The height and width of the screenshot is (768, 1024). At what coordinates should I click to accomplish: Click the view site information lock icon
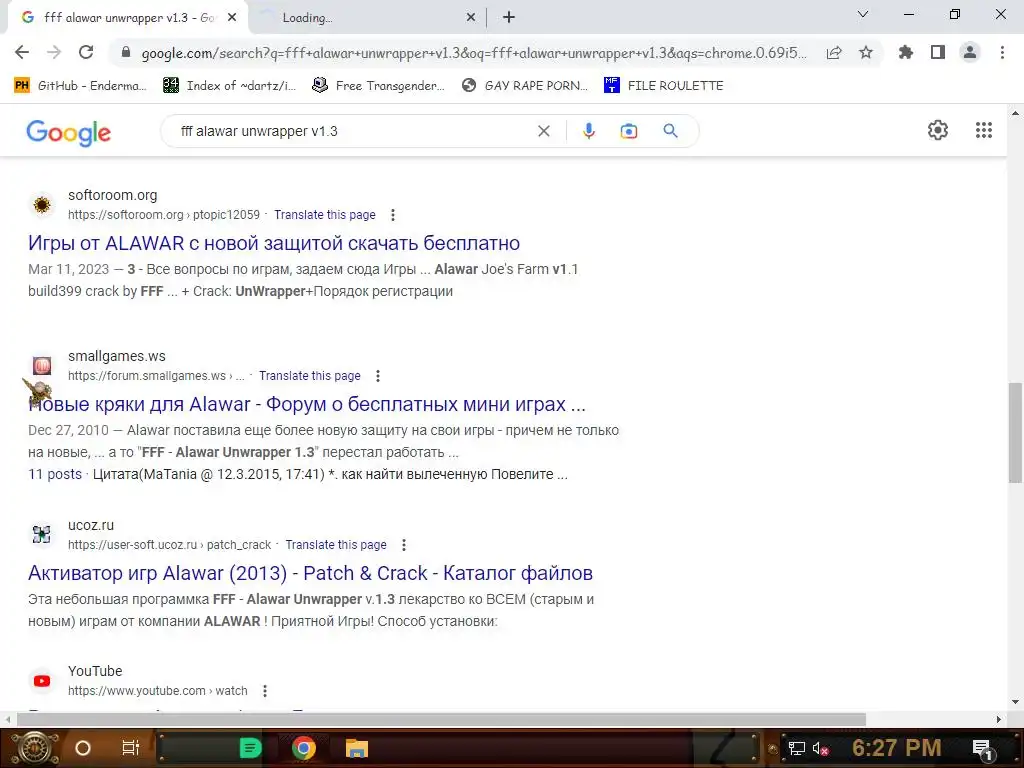tap(126, 53)
